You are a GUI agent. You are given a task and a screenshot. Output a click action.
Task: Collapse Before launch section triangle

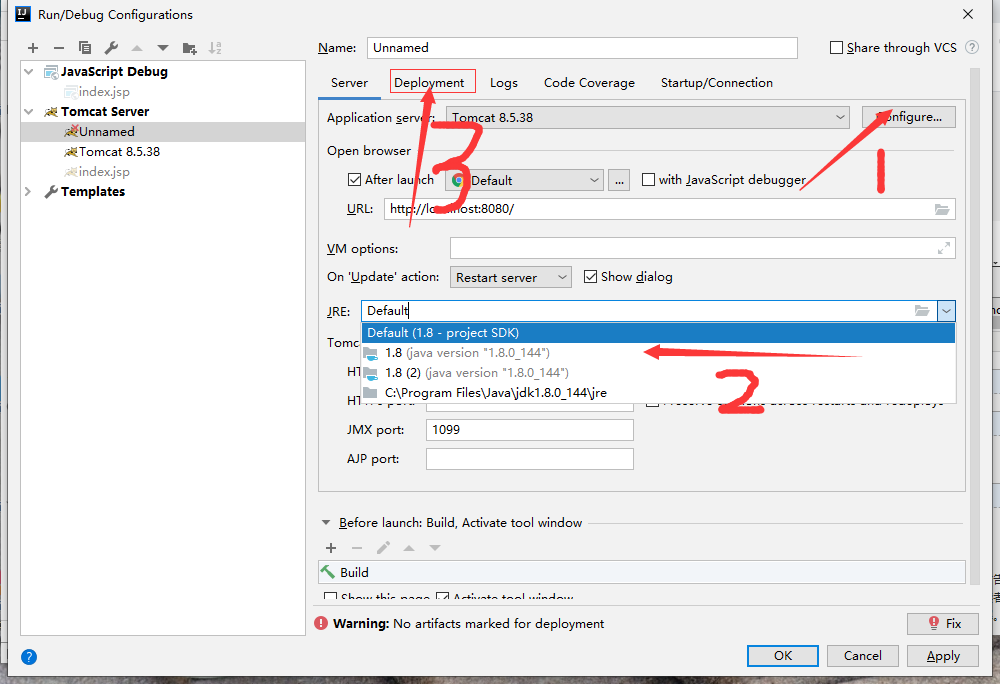coord(326,523)
